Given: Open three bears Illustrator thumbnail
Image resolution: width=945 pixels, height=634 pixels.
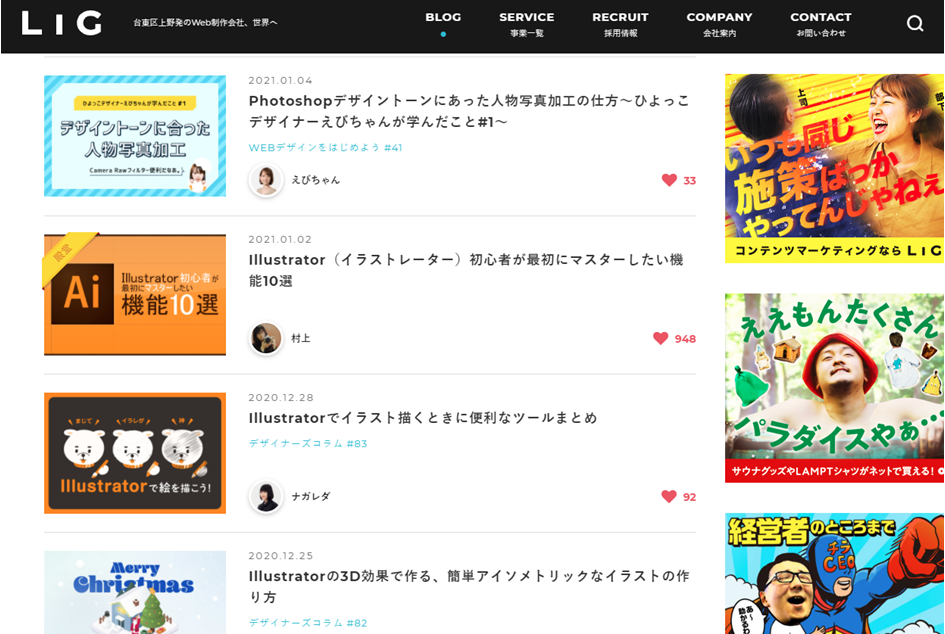Looking at the screenshot, I should (135, 453).
